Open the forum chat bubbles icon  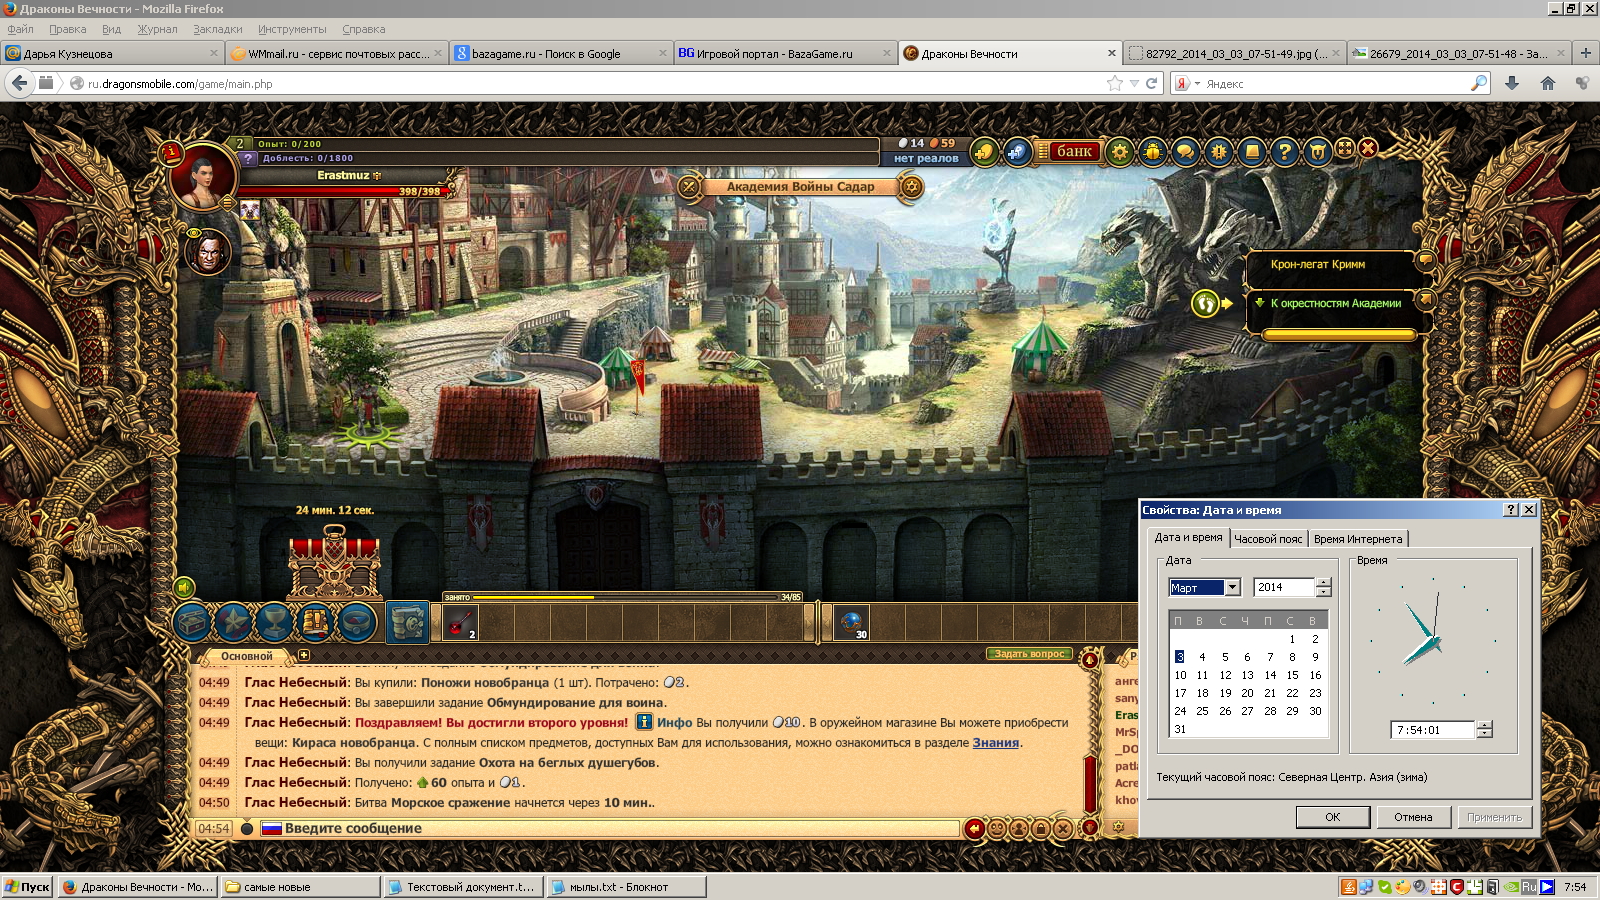point(1186,152)
